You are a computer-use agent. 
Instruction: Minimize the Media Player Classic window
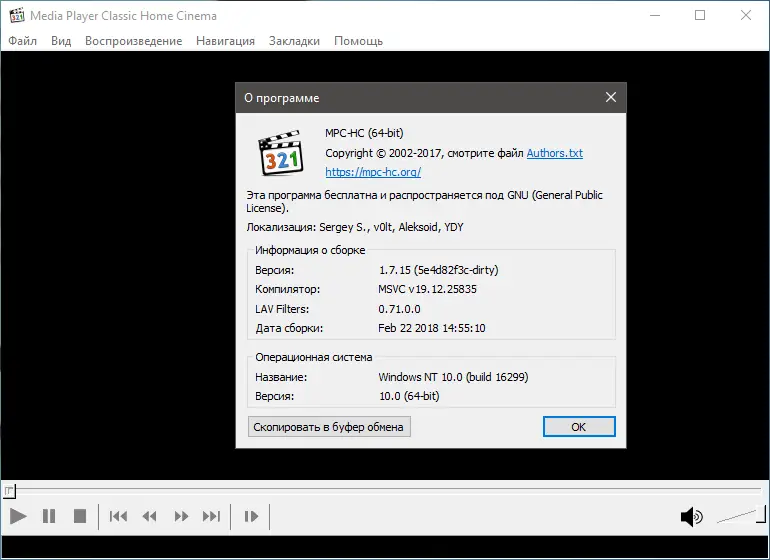pyautogui.click(x=655, y=15)
